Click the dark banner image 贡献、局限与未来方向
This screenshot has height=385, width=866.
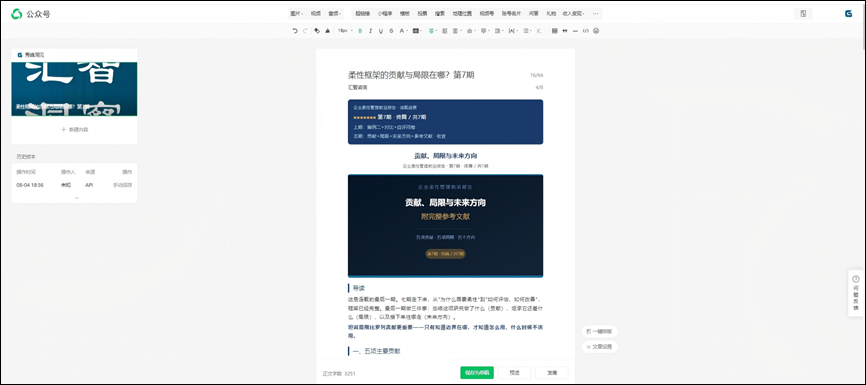445,225
